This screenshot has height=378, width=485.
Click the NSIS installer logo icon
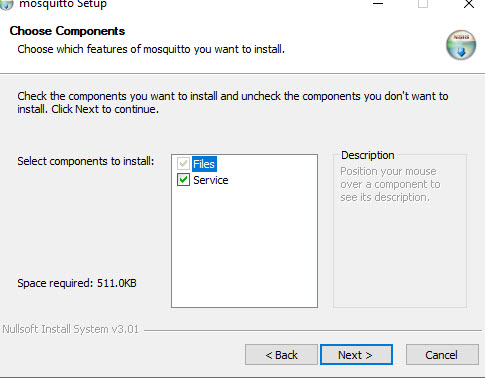coord(461,45)
